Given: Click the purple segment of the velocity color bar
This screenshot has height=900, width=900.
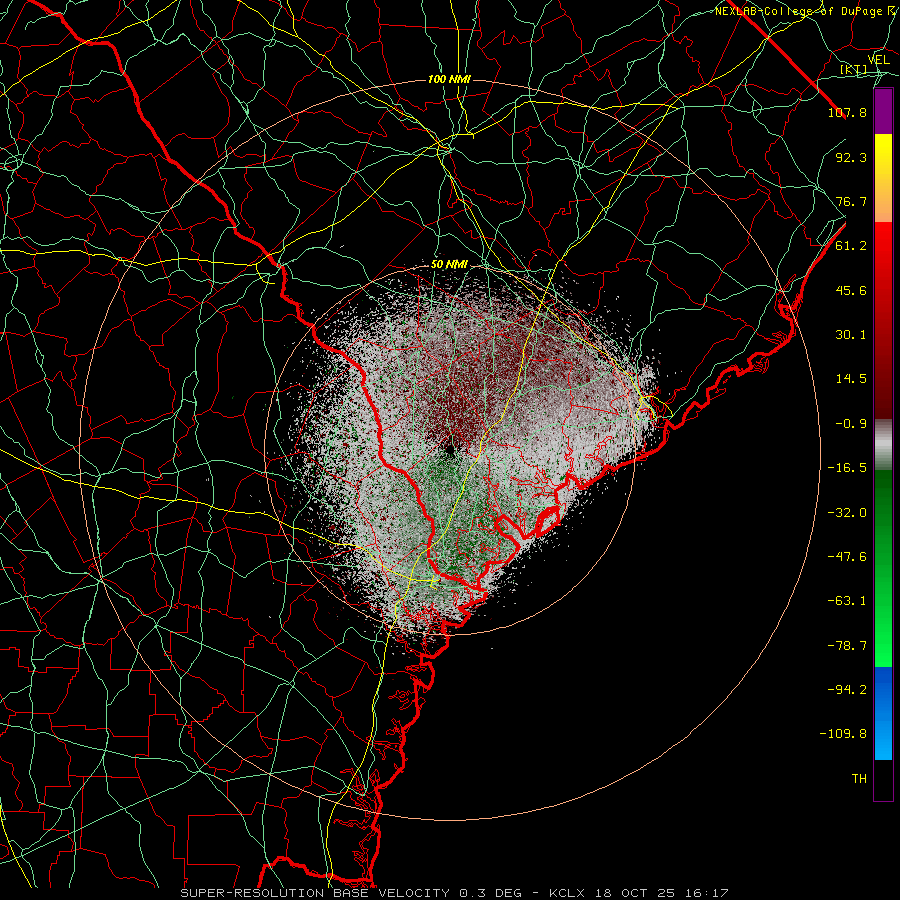Looking at the screenshot, I should pyautogui.click(x=883, y=111).
